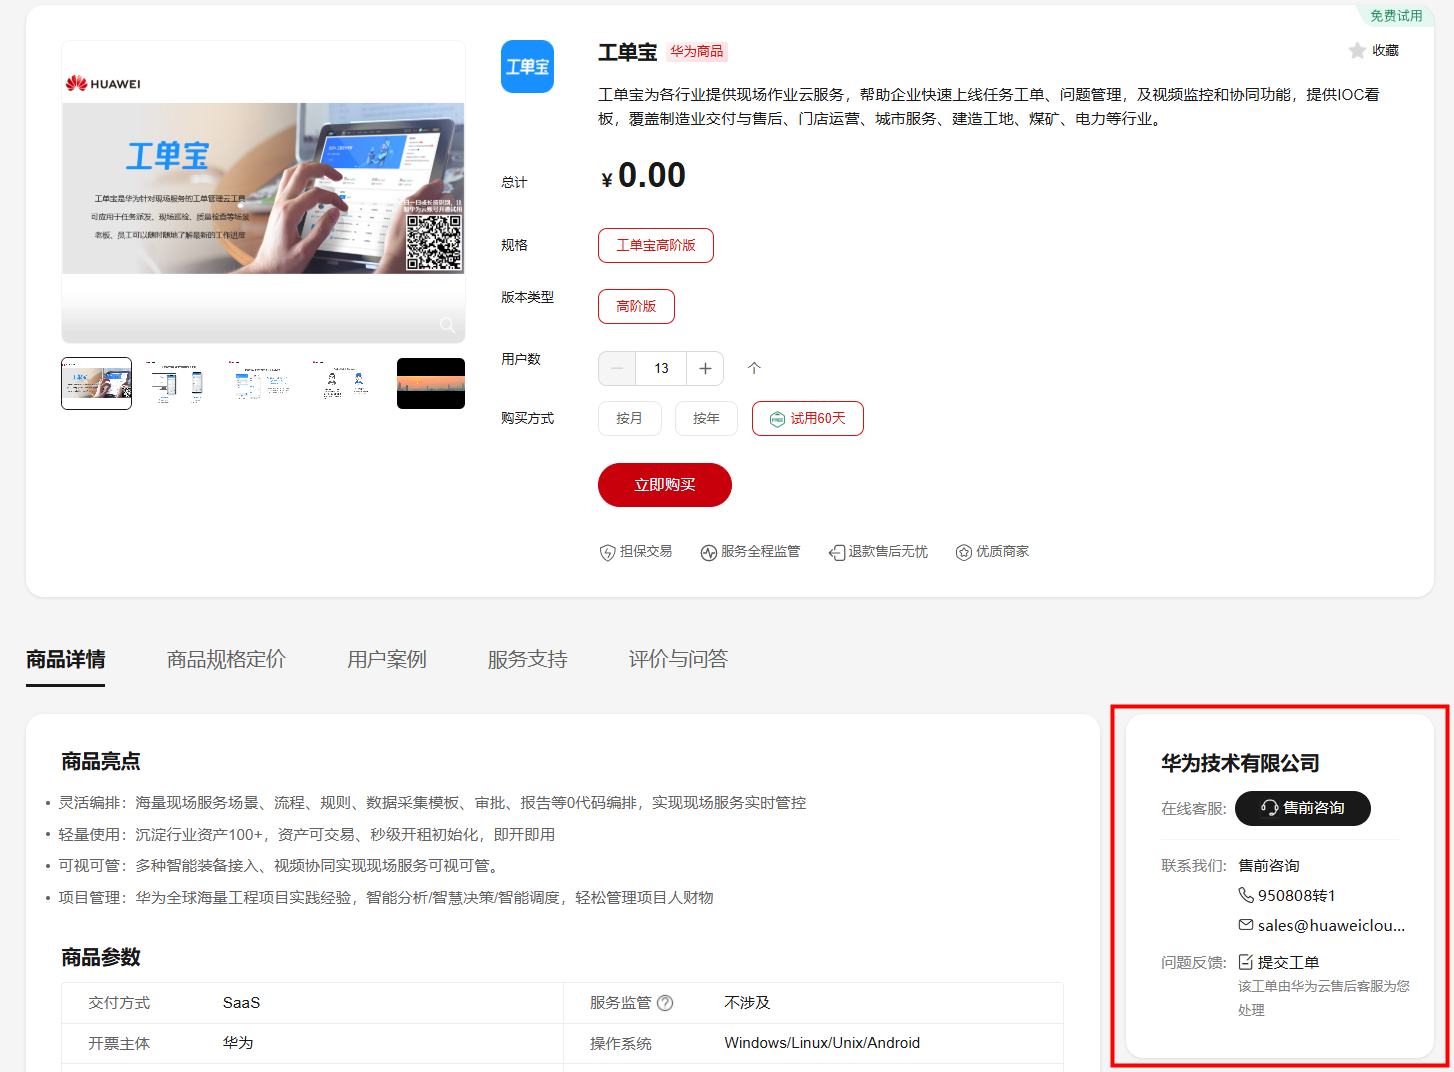Image resolution: width=1454 pixels, height=1072 pixels.
Task: Click the 优质商家 badge icon
Action: pyautogui.click(x=964, y=552)
